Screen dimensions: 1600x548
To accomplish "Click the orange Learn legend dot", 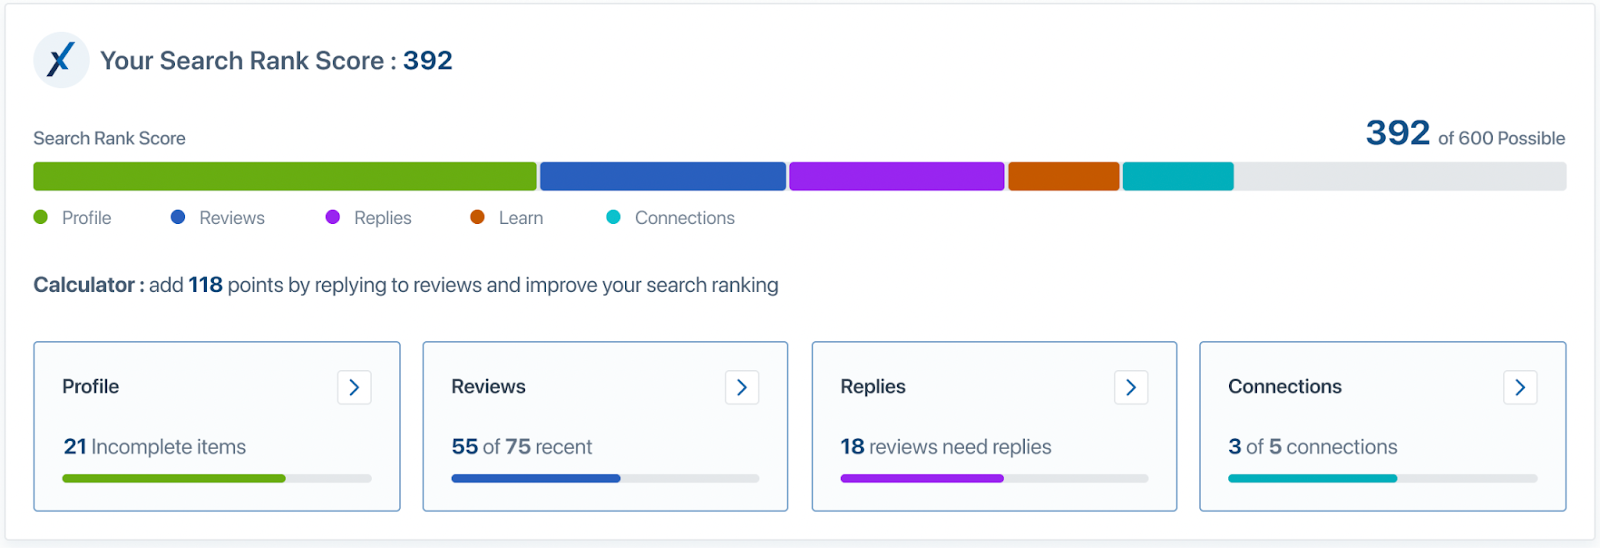I will point(478,217).
